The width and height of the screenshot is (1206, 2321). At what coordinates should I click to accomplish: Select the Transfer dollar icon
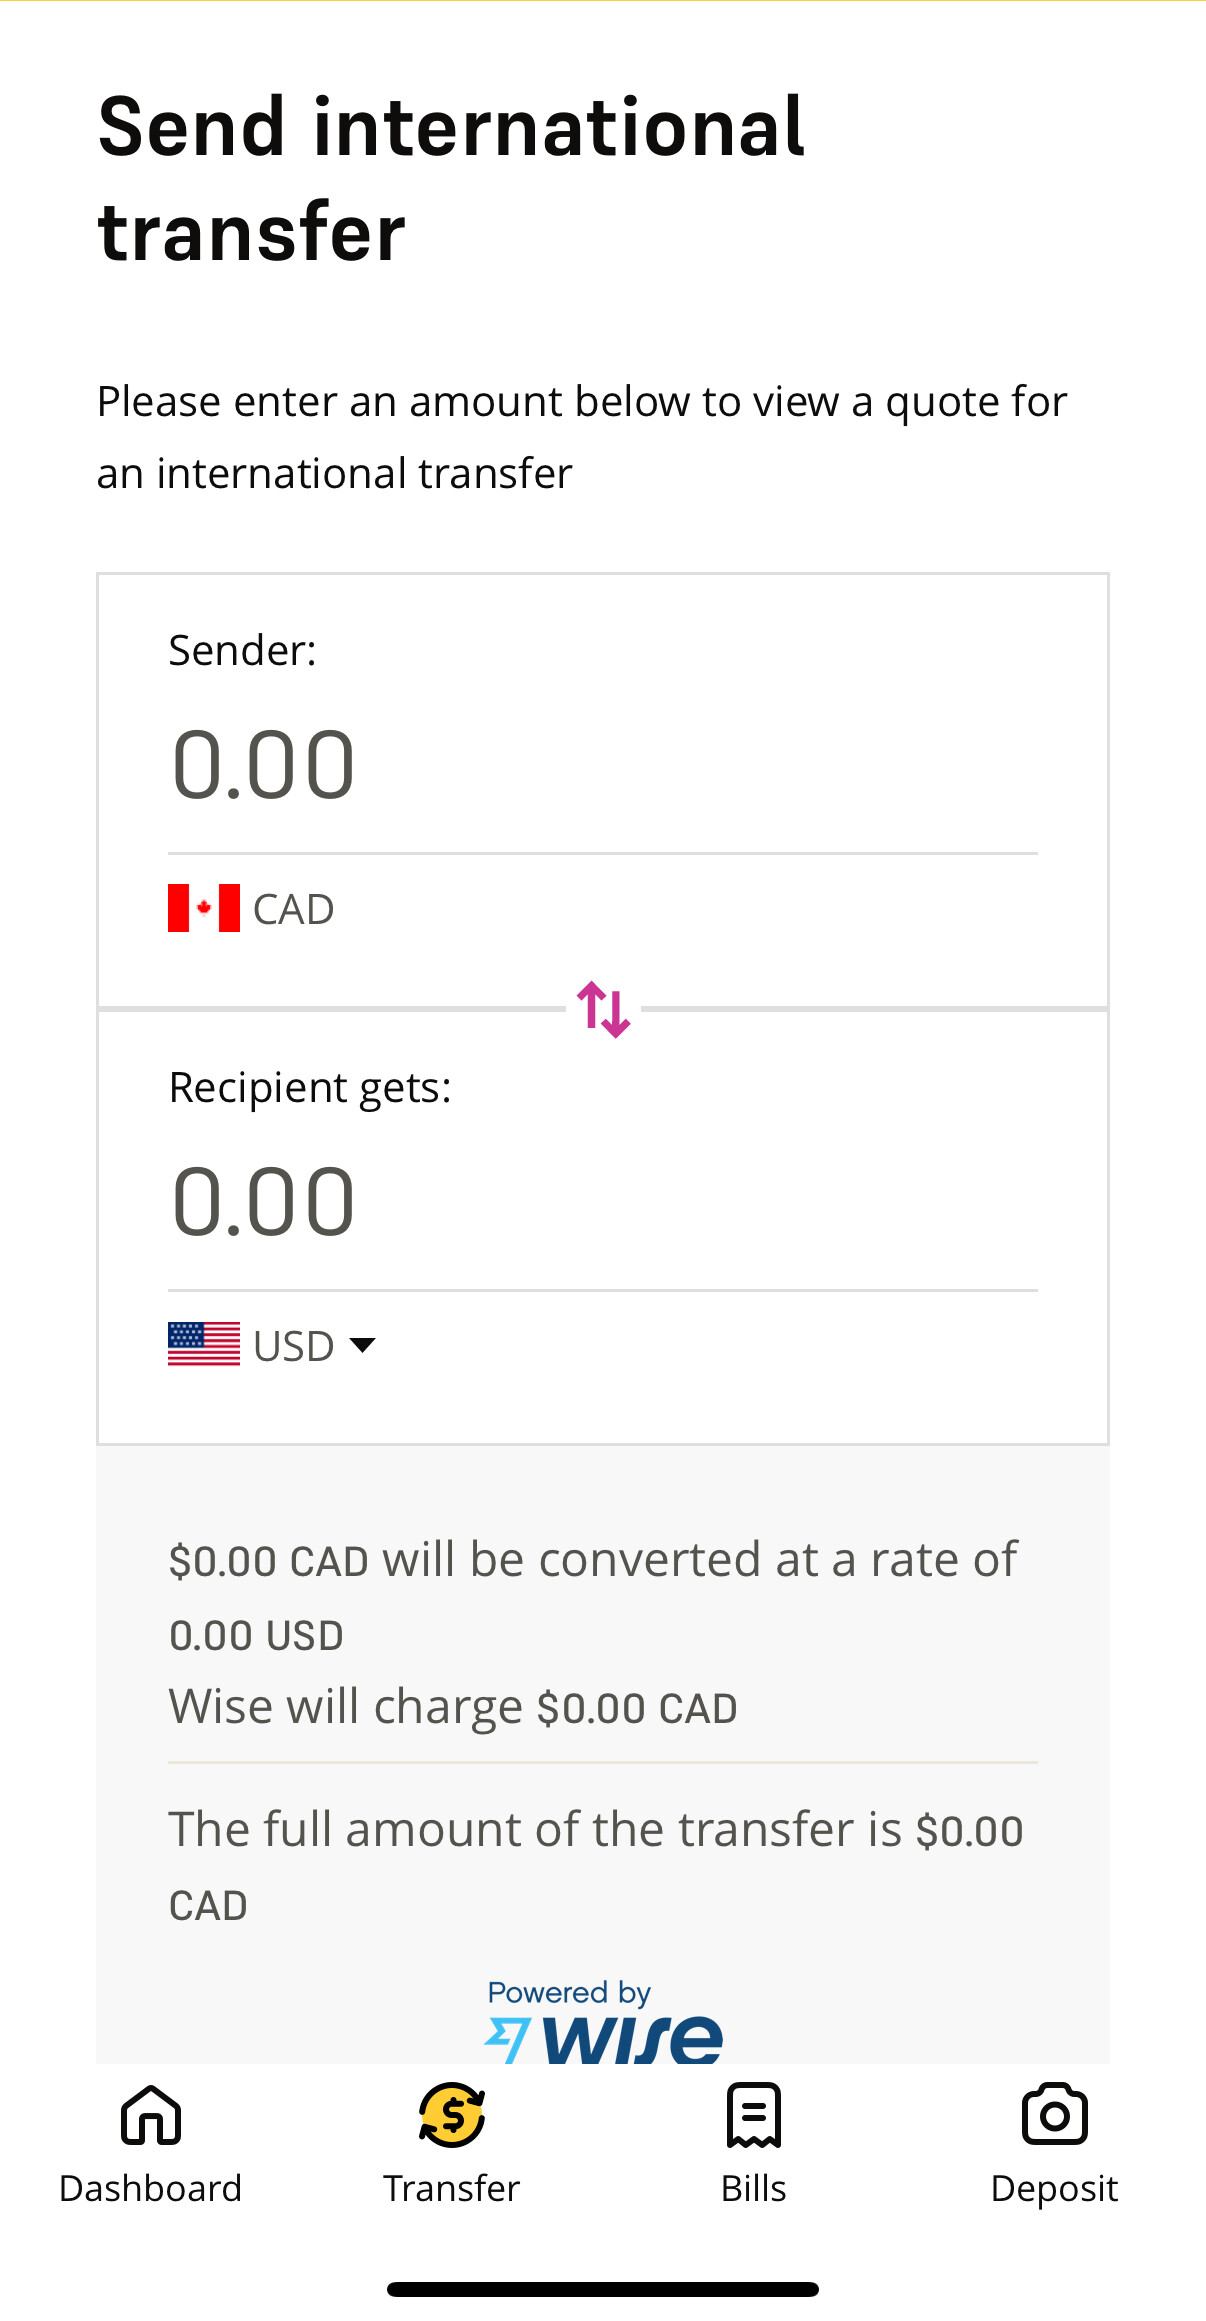452,2114
